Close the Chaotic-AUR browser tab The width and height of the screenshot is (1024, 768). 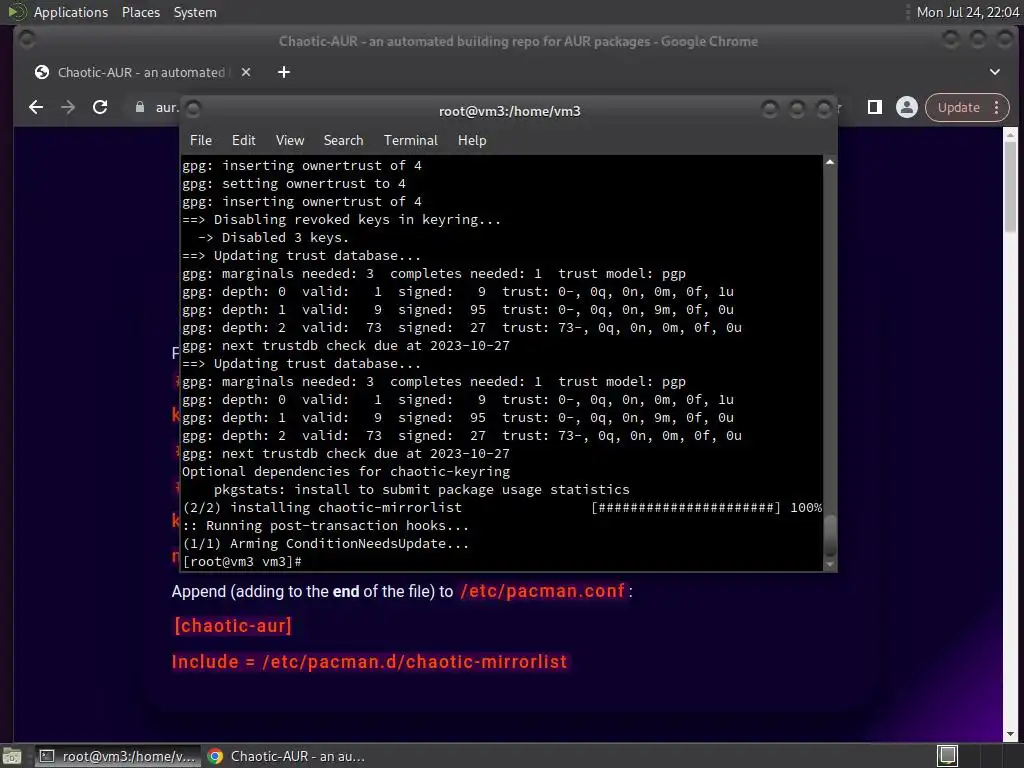tap(246, 72)
